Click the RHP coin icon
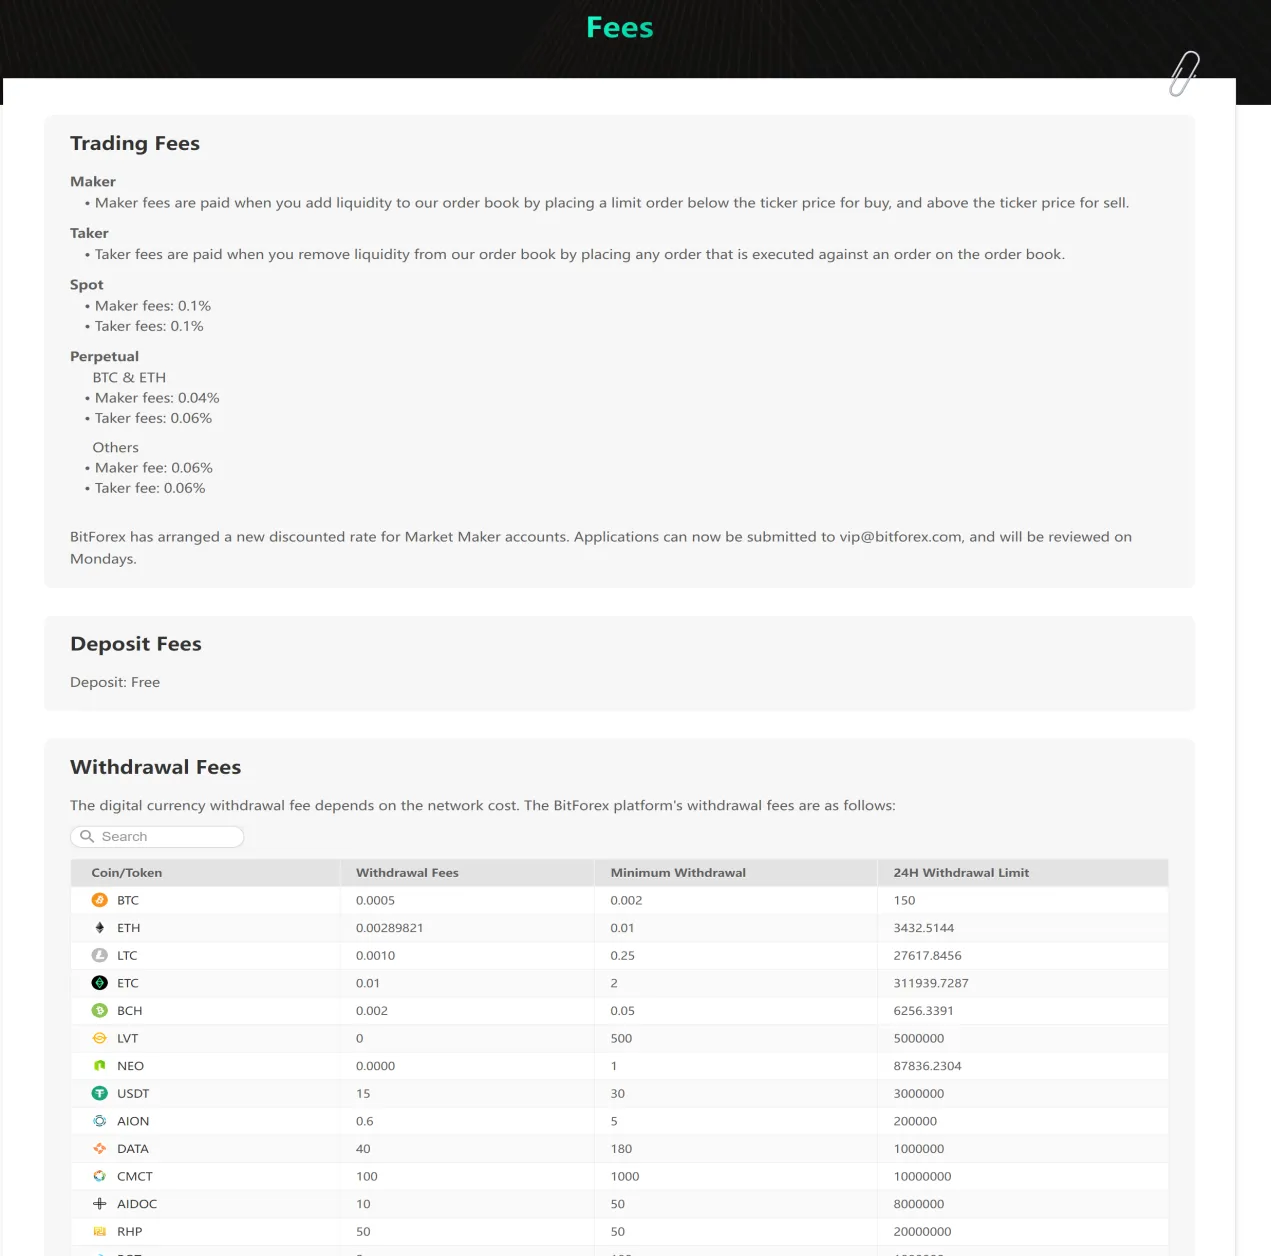Screen dimensions: 1271x1256 pyautogui.click(x=99, y=1232)
